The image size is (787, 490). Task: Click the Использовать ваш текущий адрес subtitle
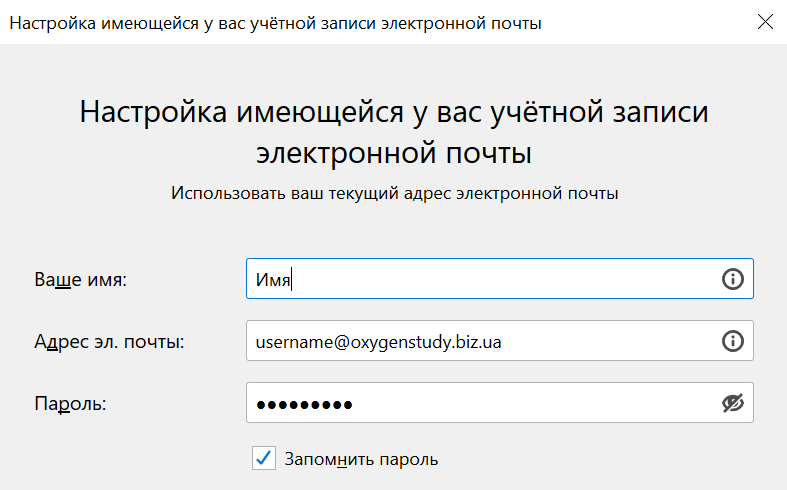393,193
